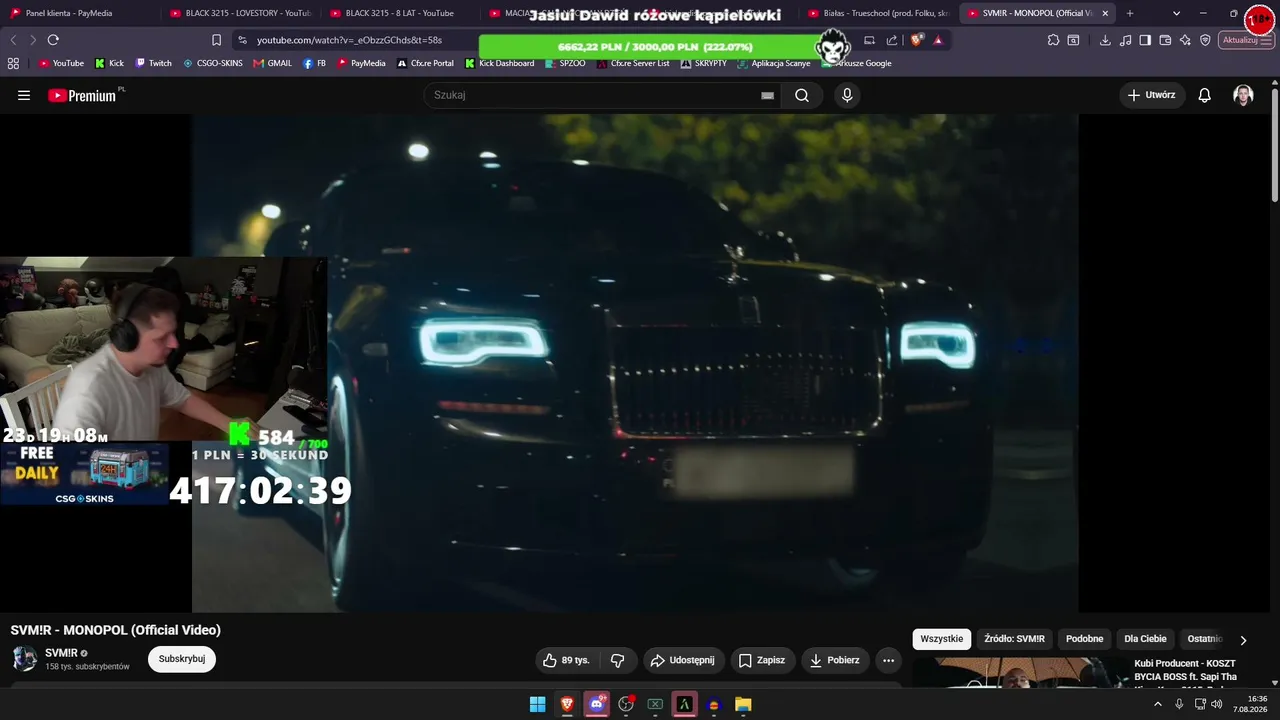1280x720 pixels.
Task: Open the Windows Start menu
Action: (537, 704)
